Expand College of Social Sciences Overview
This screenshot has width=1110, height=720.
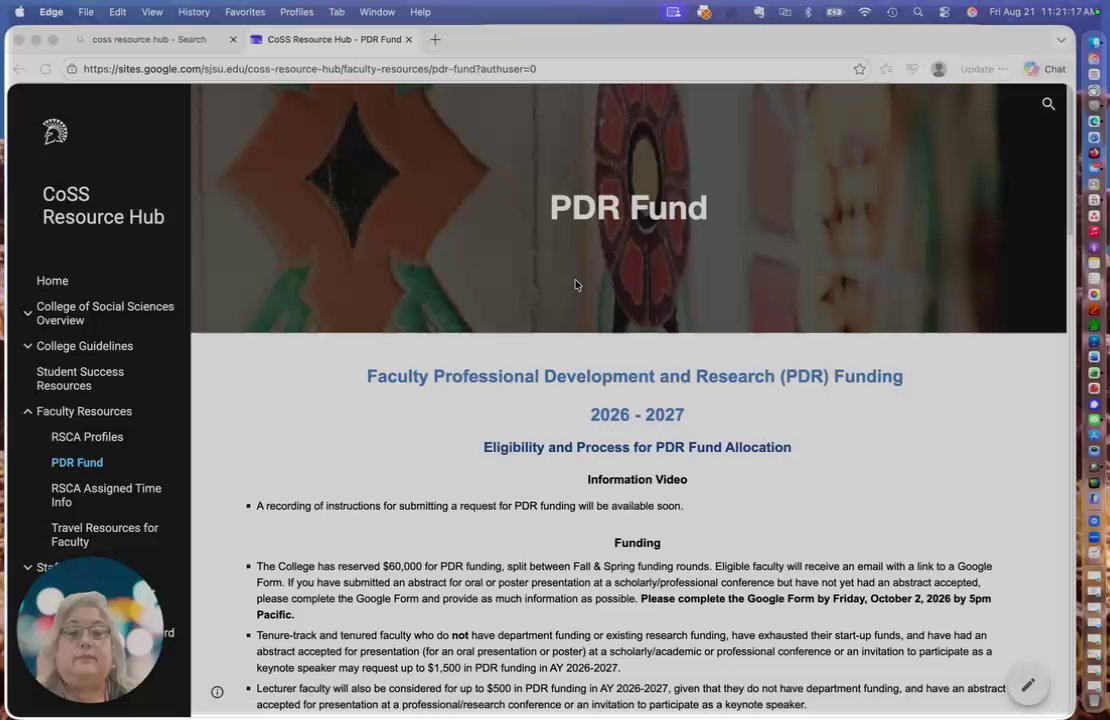click(28, 313)
